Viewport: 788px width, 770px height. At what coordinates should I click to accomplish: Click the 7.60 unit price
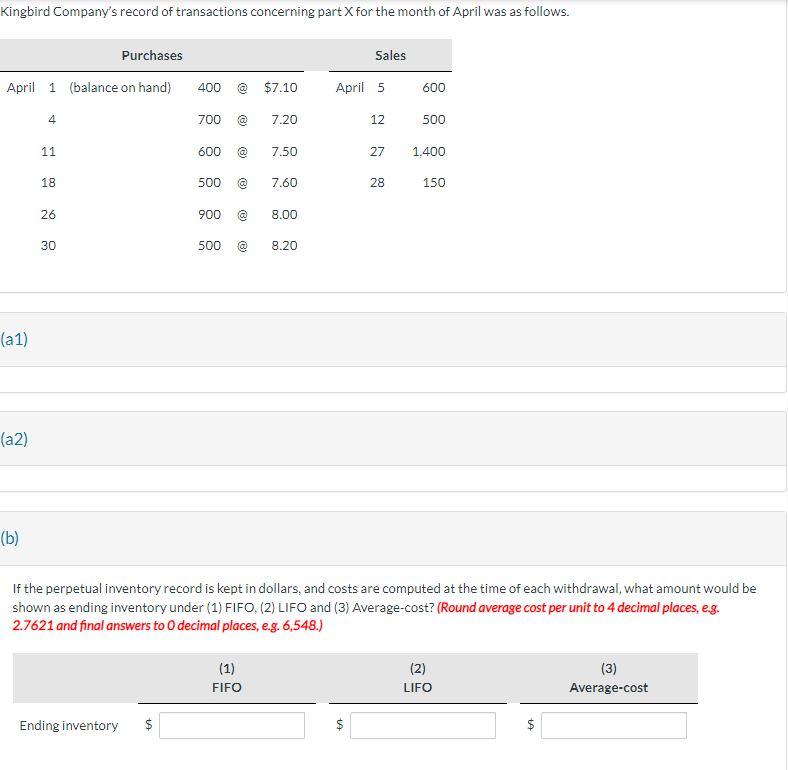pyautogui.click(x=284, y=182)
